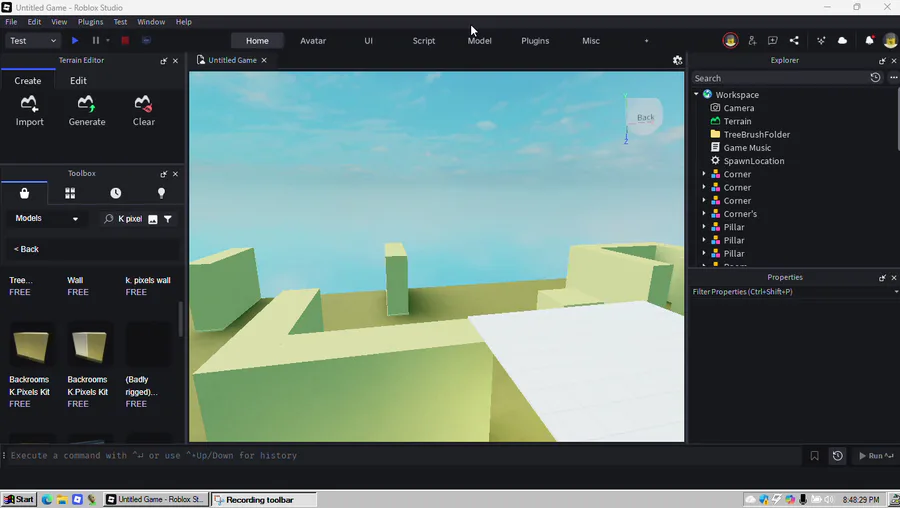
Task: Open Toolbox recent clock tab
Action: pos(115,193)
